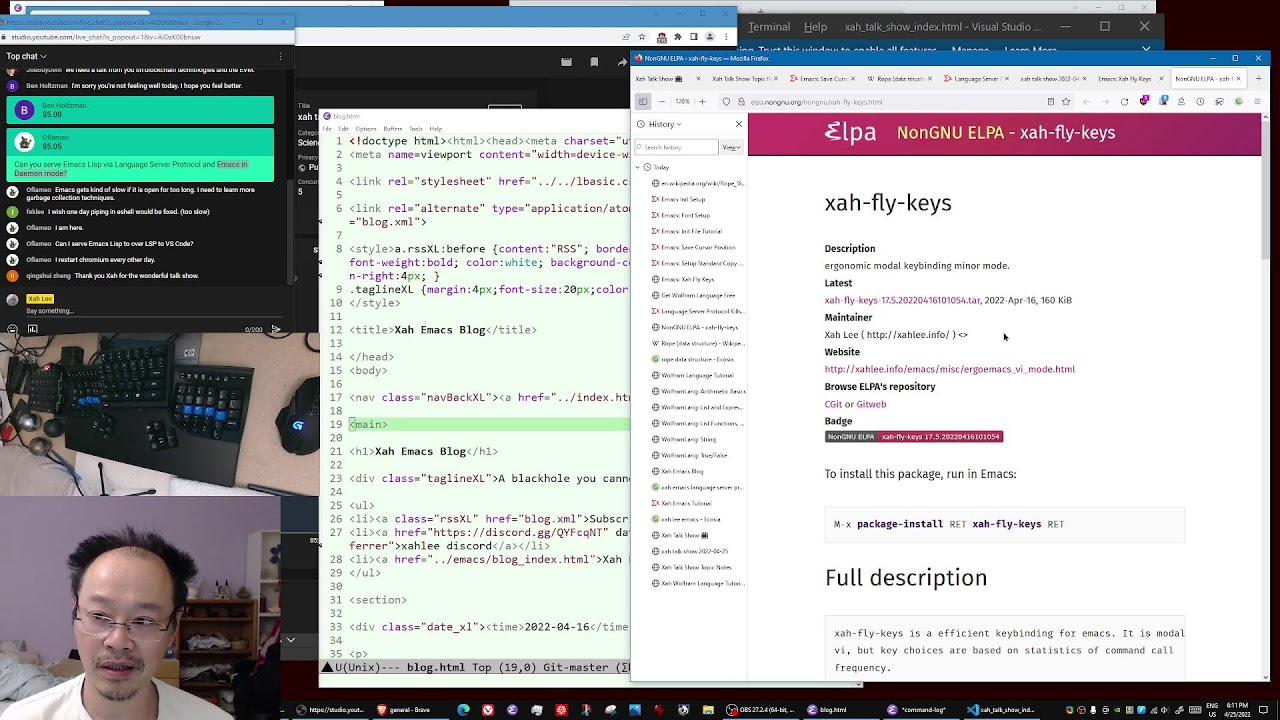Send chat message with arrow icon

point(276,329)
